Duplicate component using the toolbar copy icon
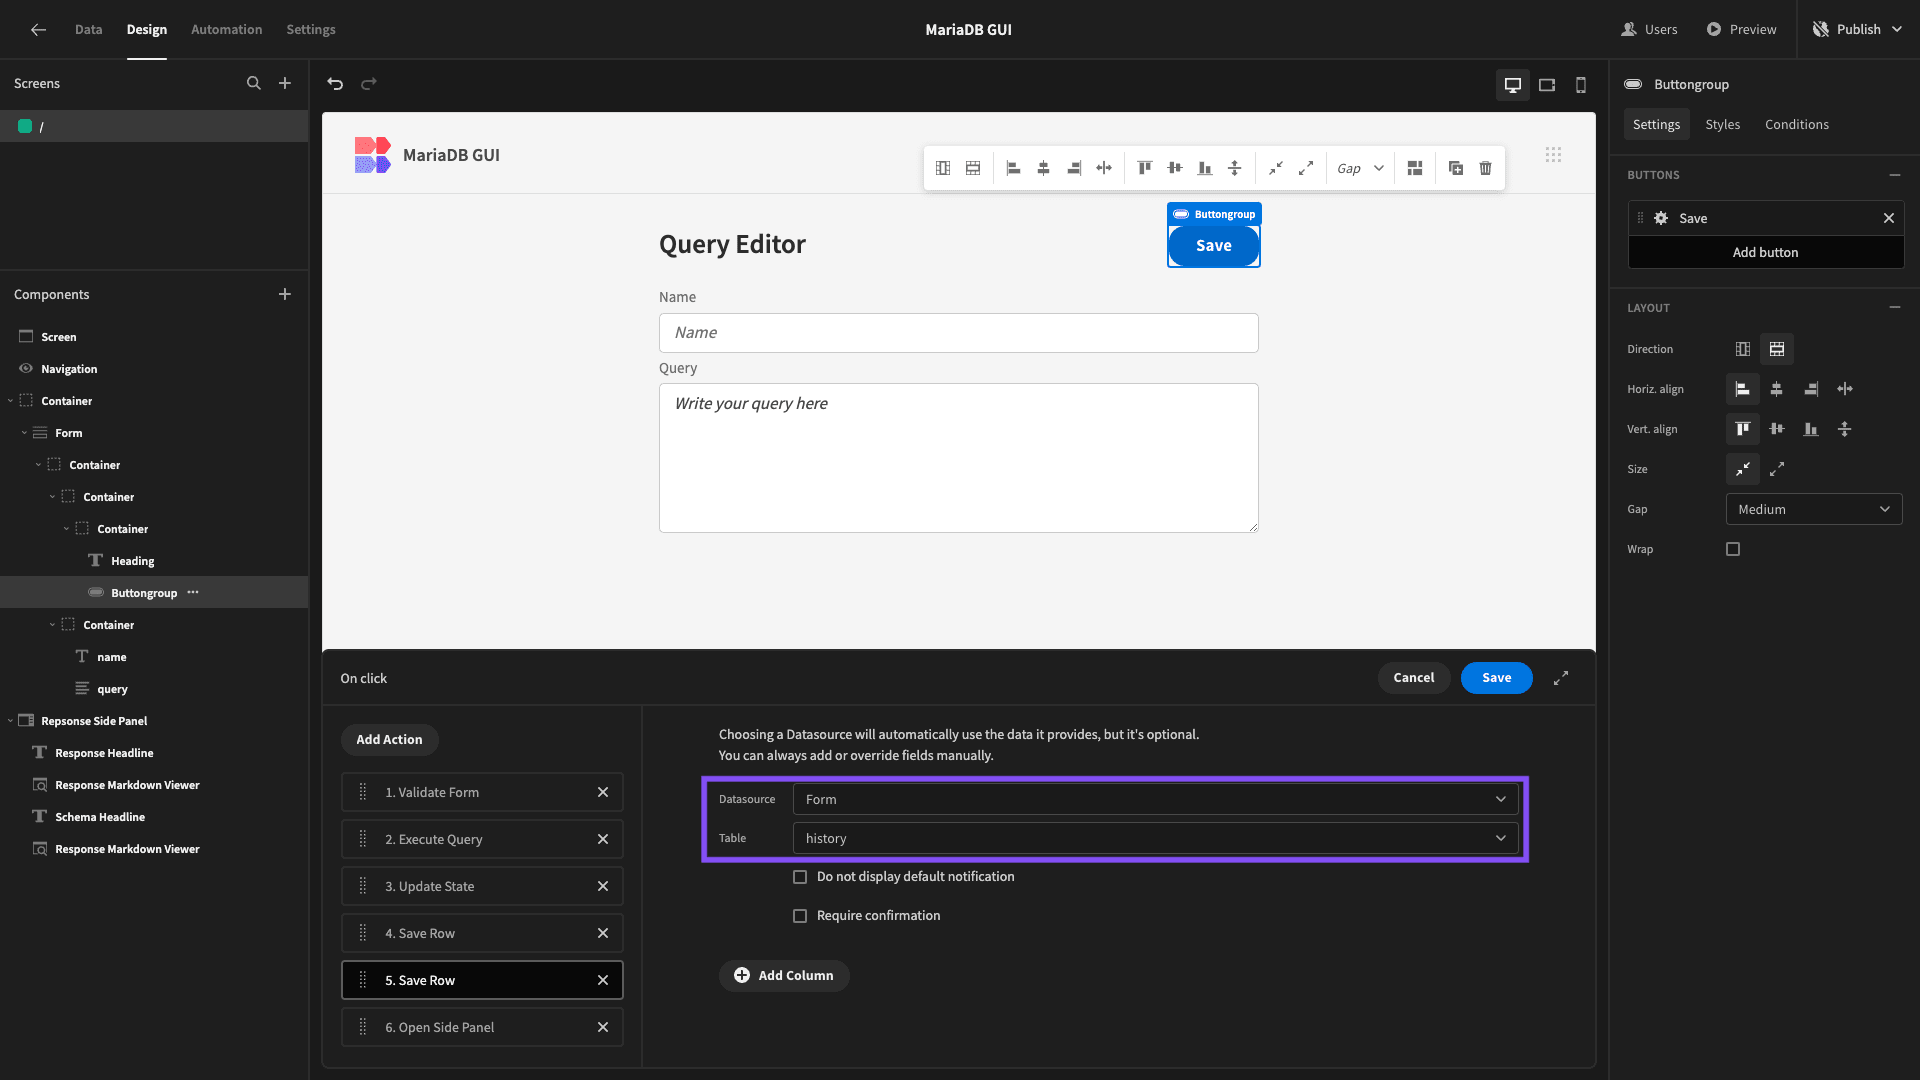The width and height of the screenshot is (1920, 1080). point(1456,168)
